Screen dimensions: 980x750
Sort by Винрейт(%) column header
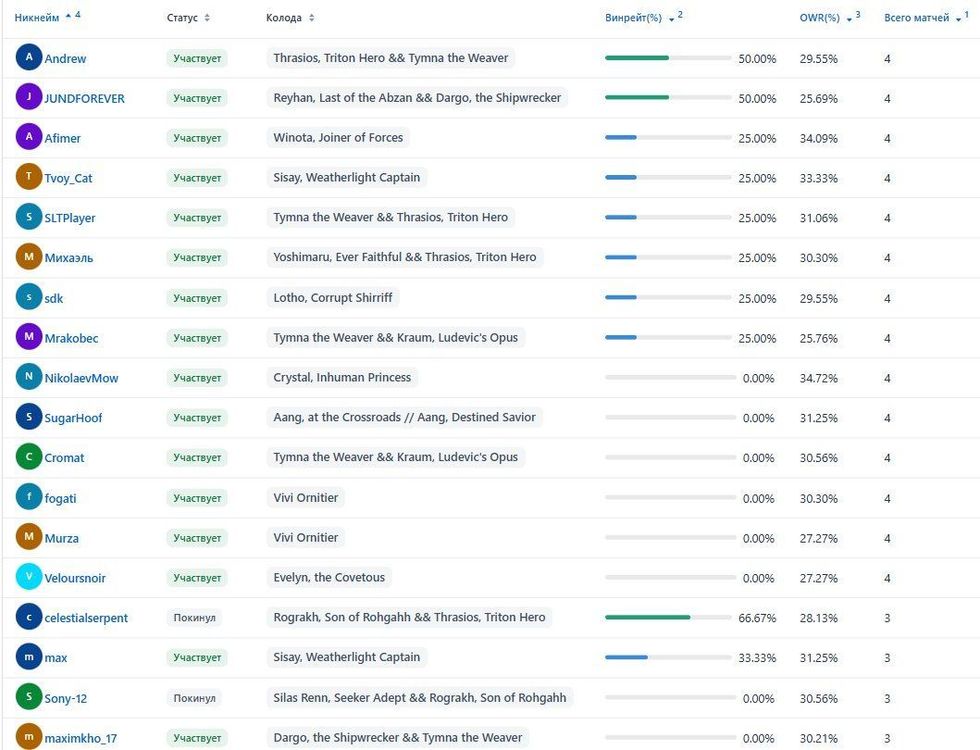tap(633, 18)
